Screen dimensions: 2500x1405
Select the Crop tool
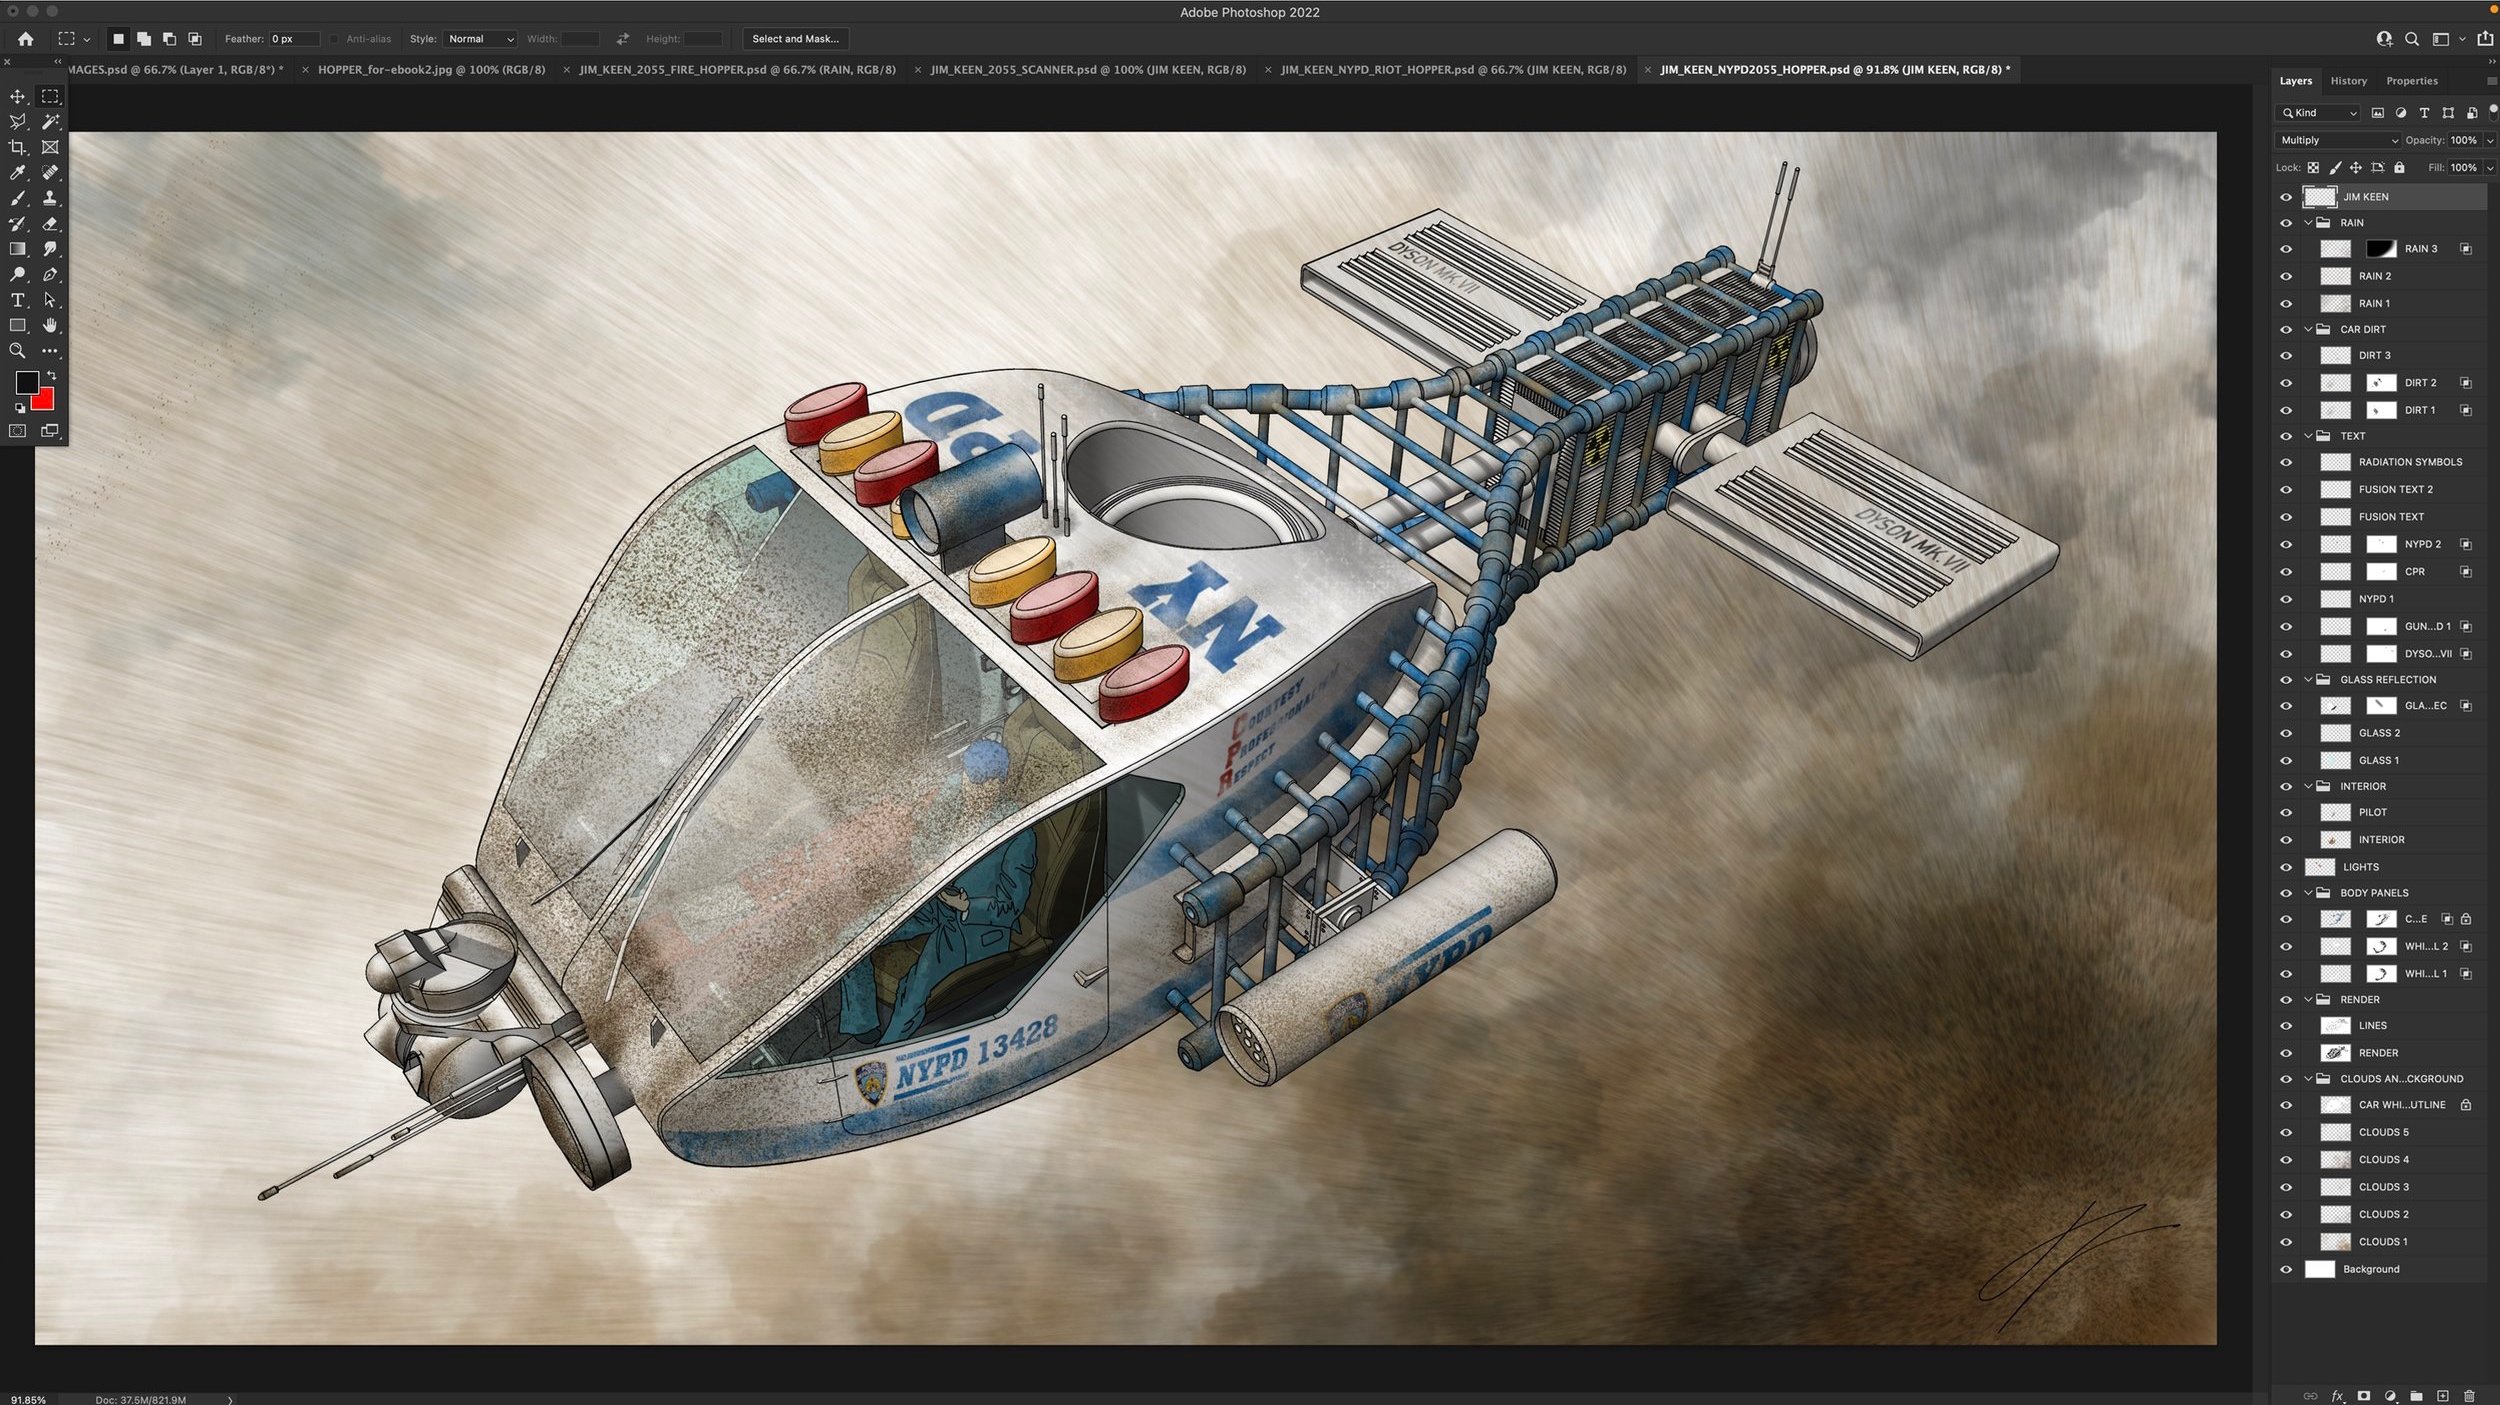pos(17,147)
